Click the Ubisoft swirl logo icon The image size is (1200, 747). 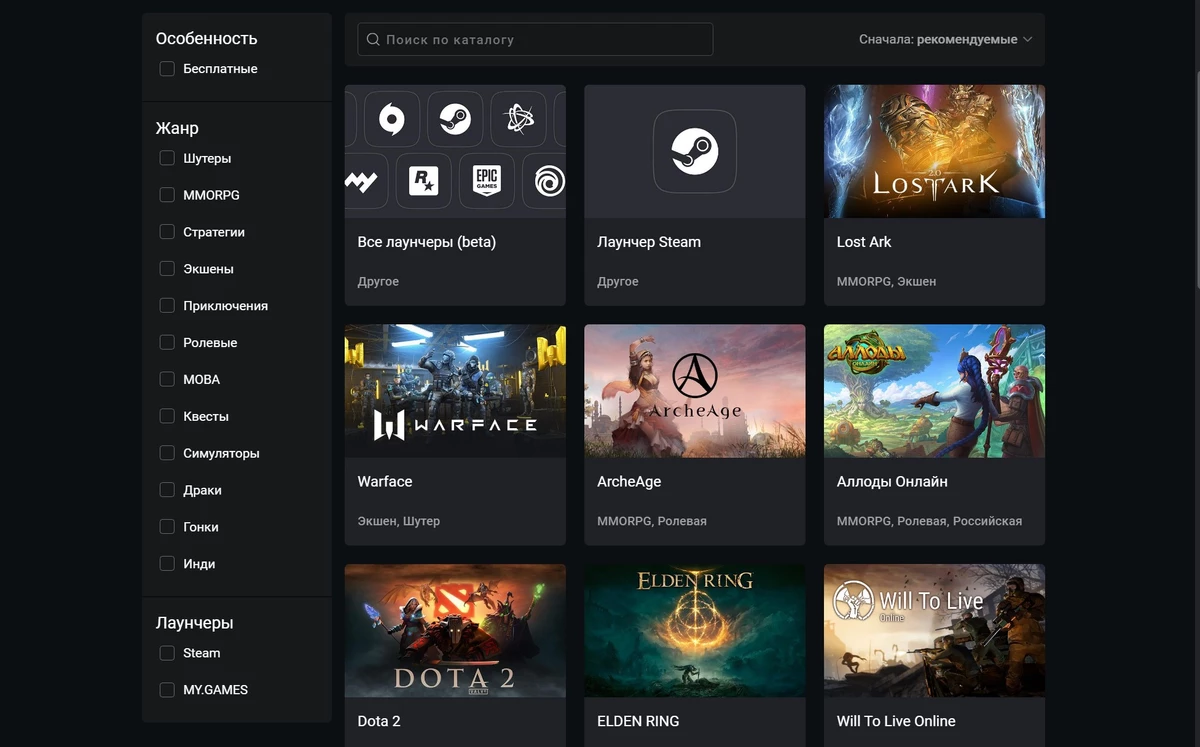[x=548, y=181]
